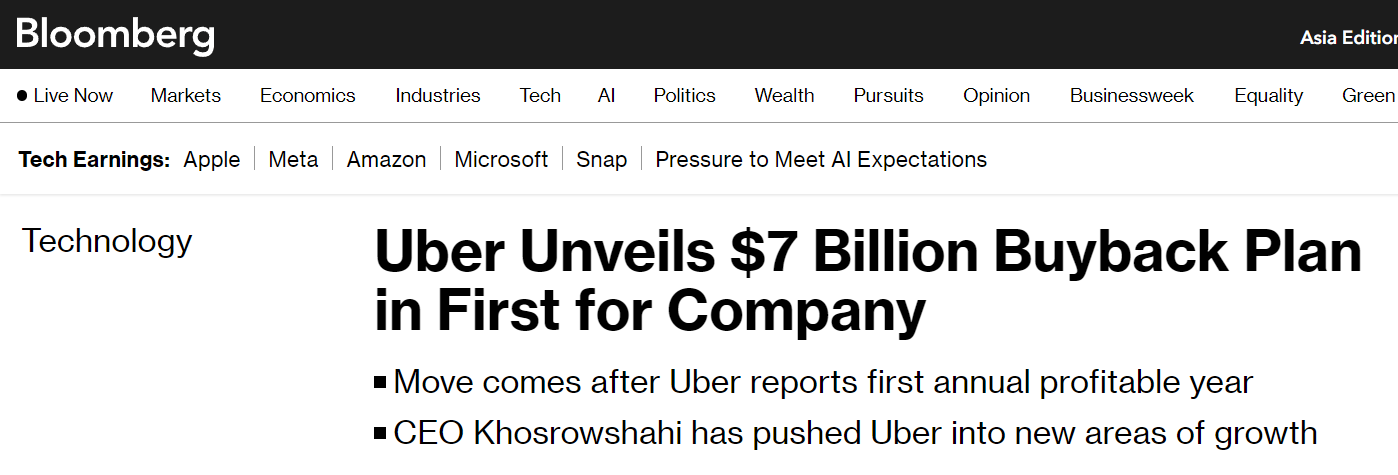Select Industries in the navigation bar
This screenshot has width=1398, height=475.
[x=438, y=96]
